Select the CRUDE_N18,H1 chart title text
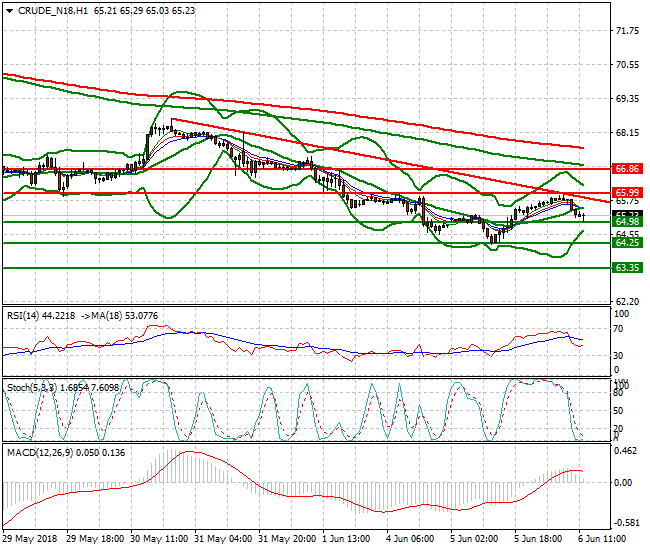 coord(53,11)
